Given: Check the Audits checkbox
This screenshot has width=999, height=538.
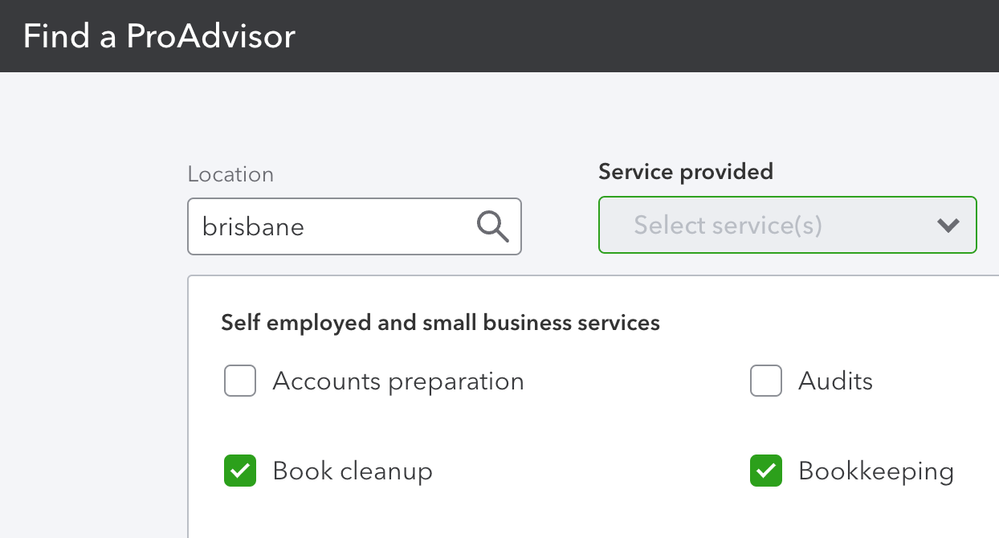Looking at the screenshot, I should pyautogui.click(x=766, y=381).
